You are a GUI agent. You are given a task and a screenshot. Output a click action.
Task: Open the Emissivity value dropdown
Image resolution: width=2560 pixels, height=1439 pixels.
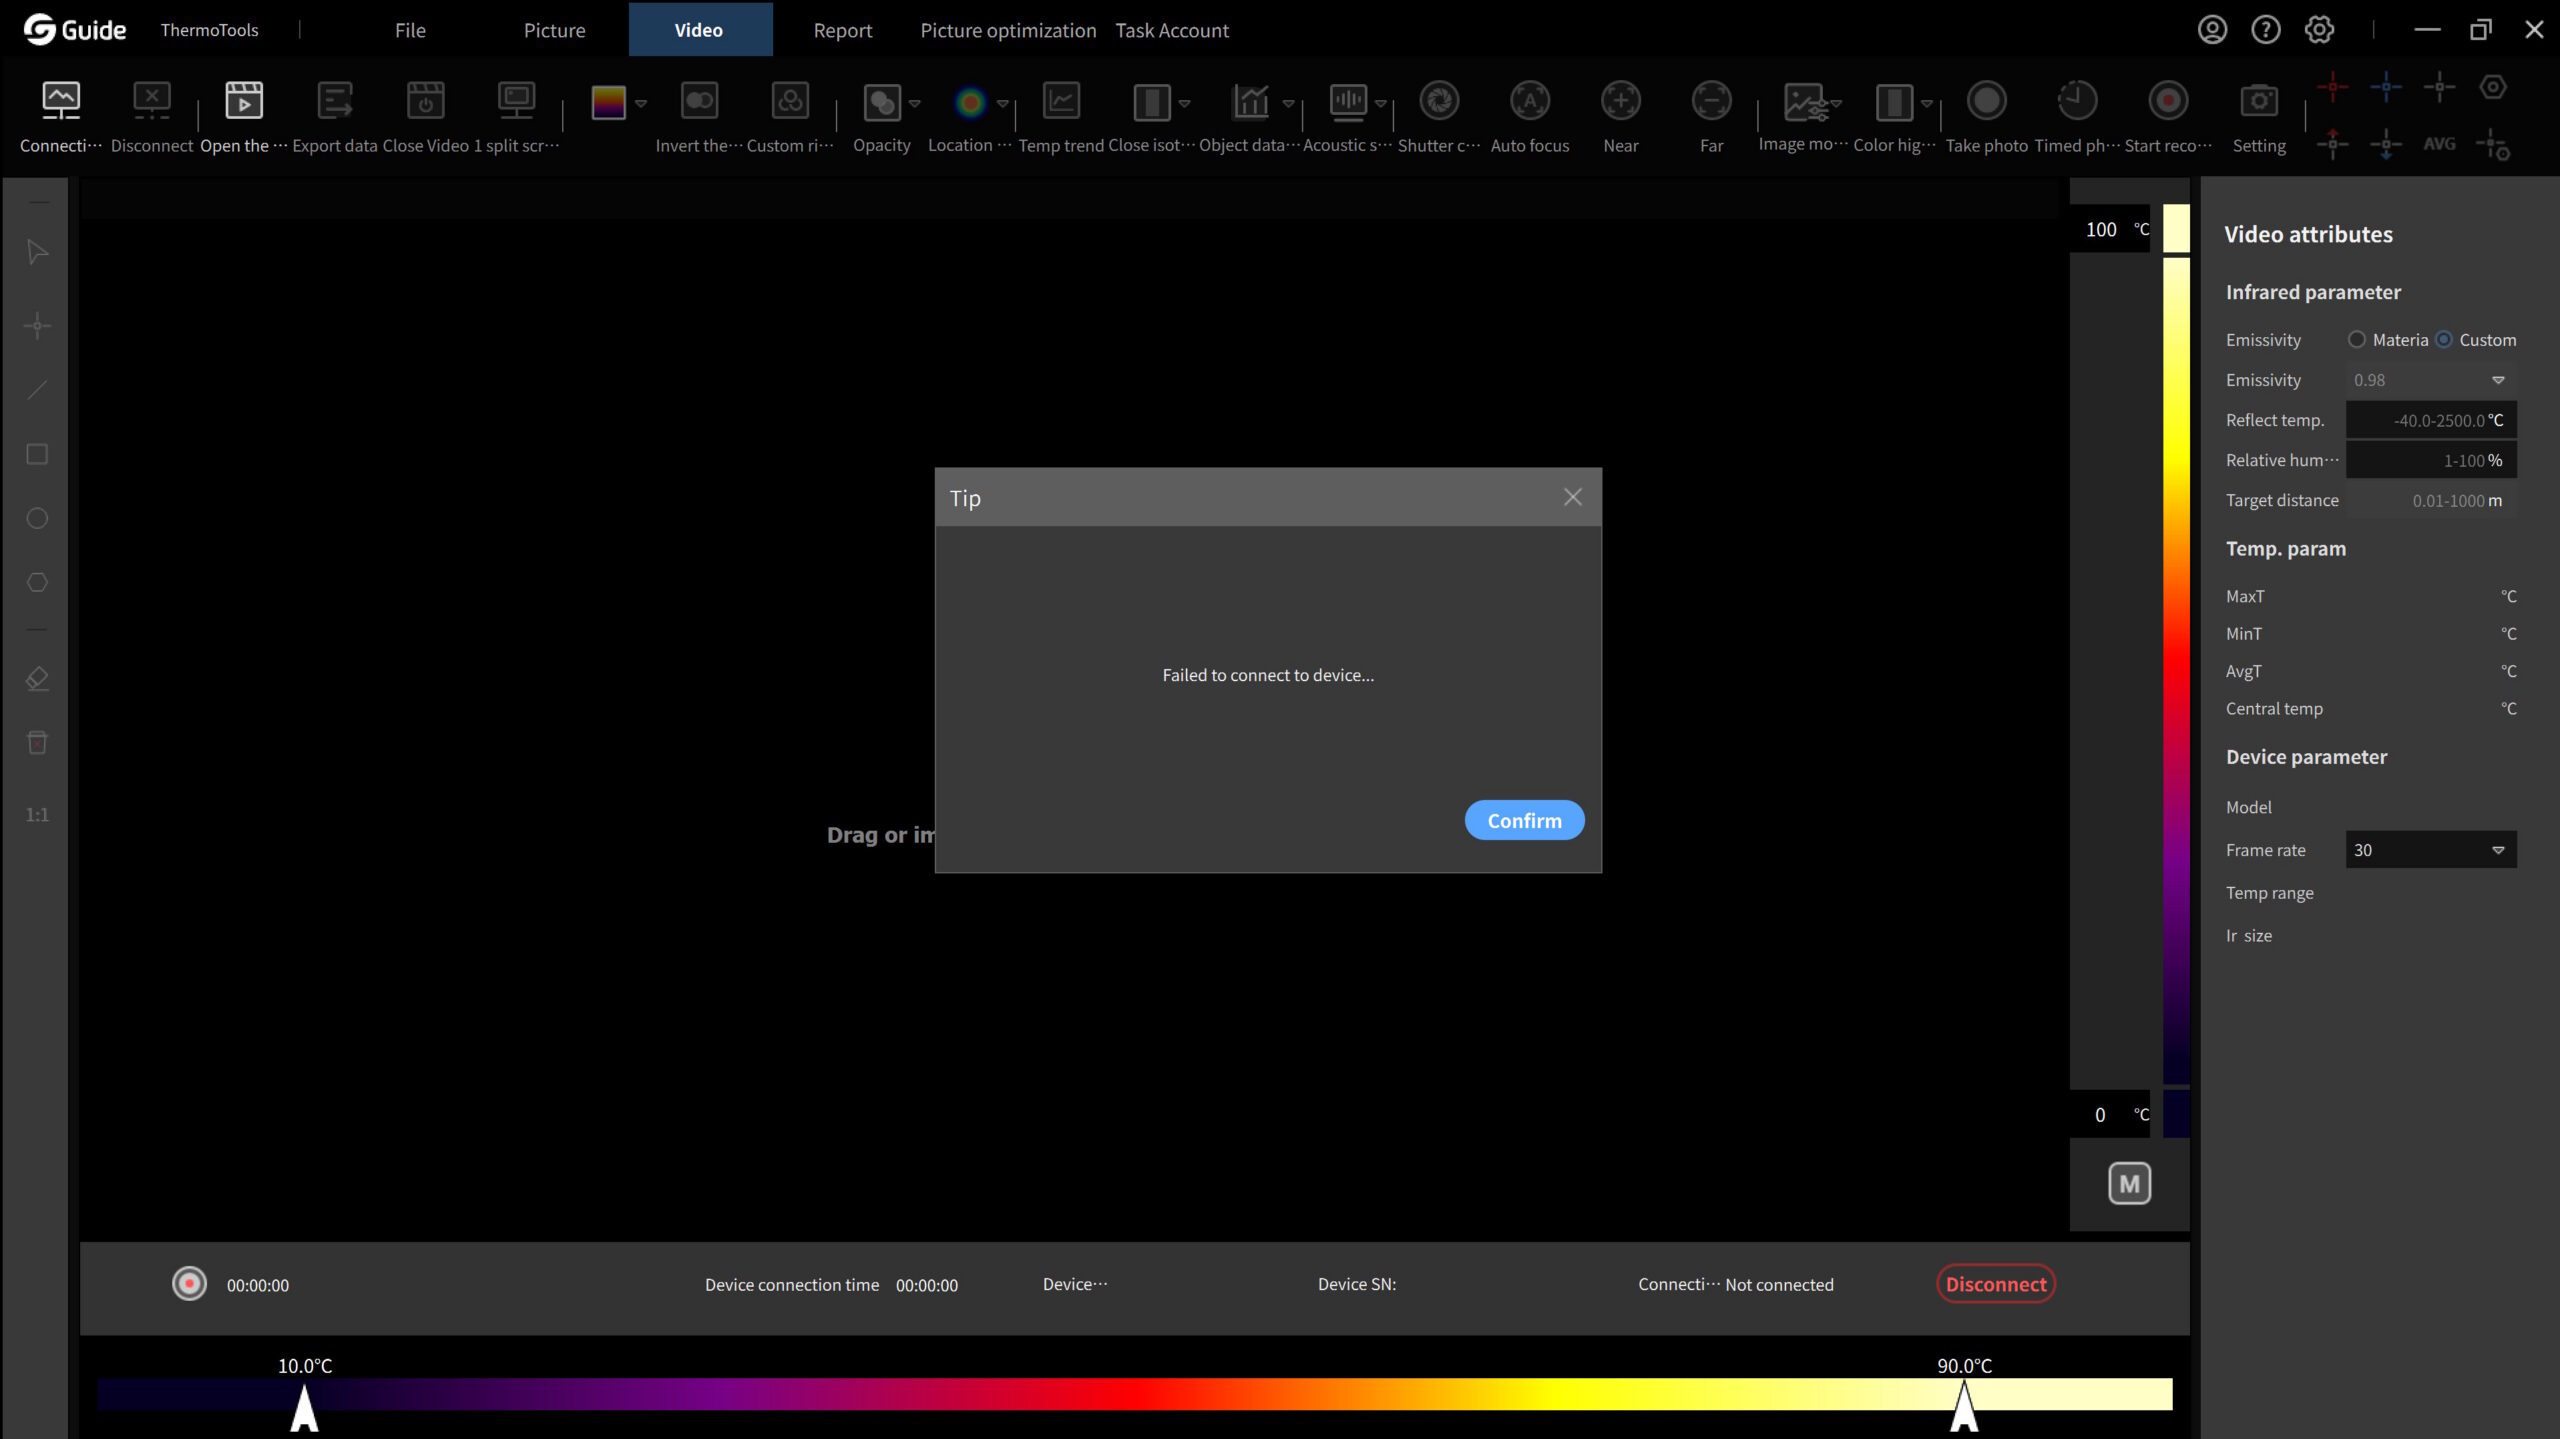(x=2497, y=380)
